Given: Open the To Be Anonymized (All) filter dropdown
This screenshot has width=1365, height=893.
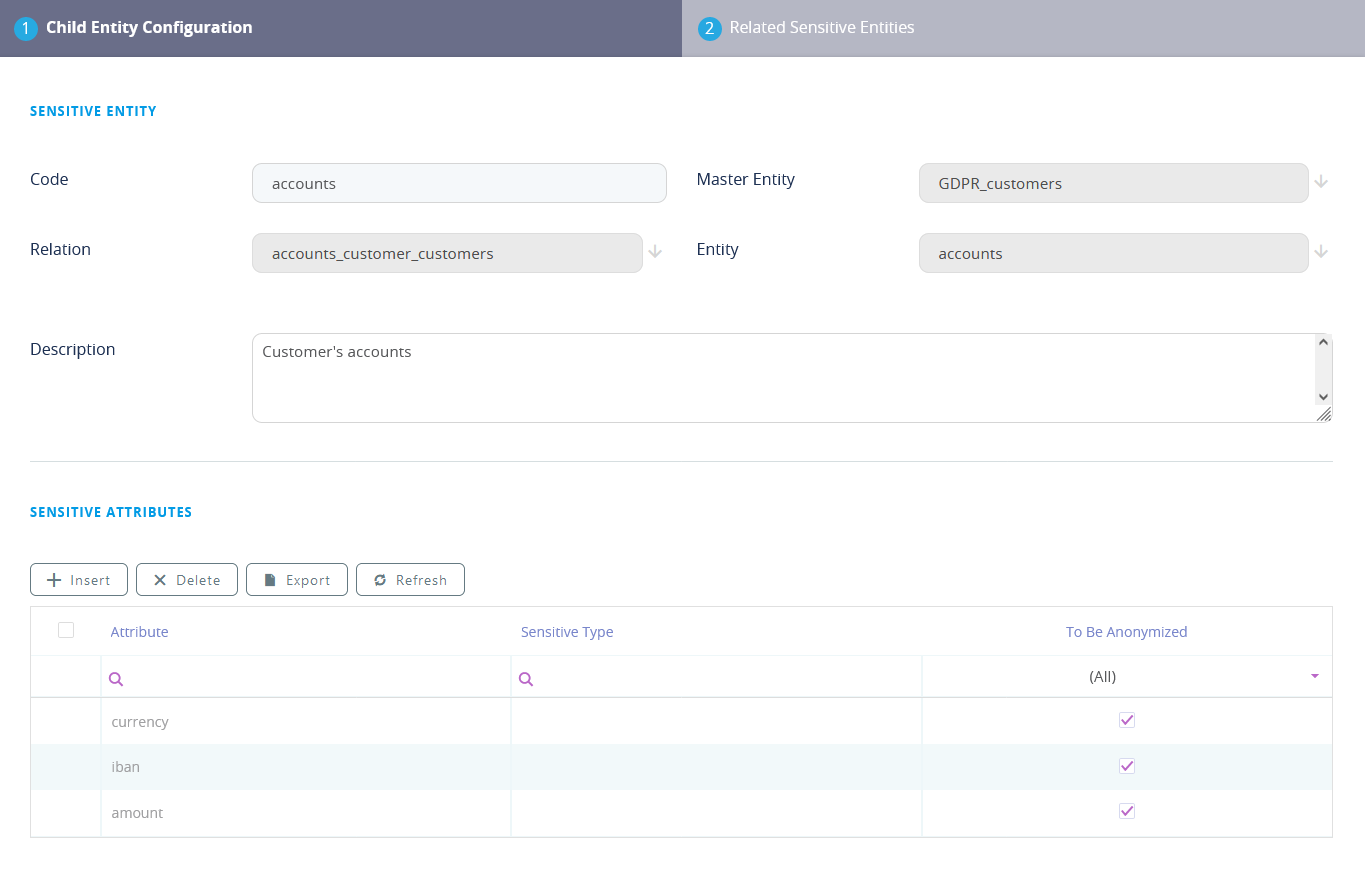Looking at the screenshot, I should (x=1314, y=677).
